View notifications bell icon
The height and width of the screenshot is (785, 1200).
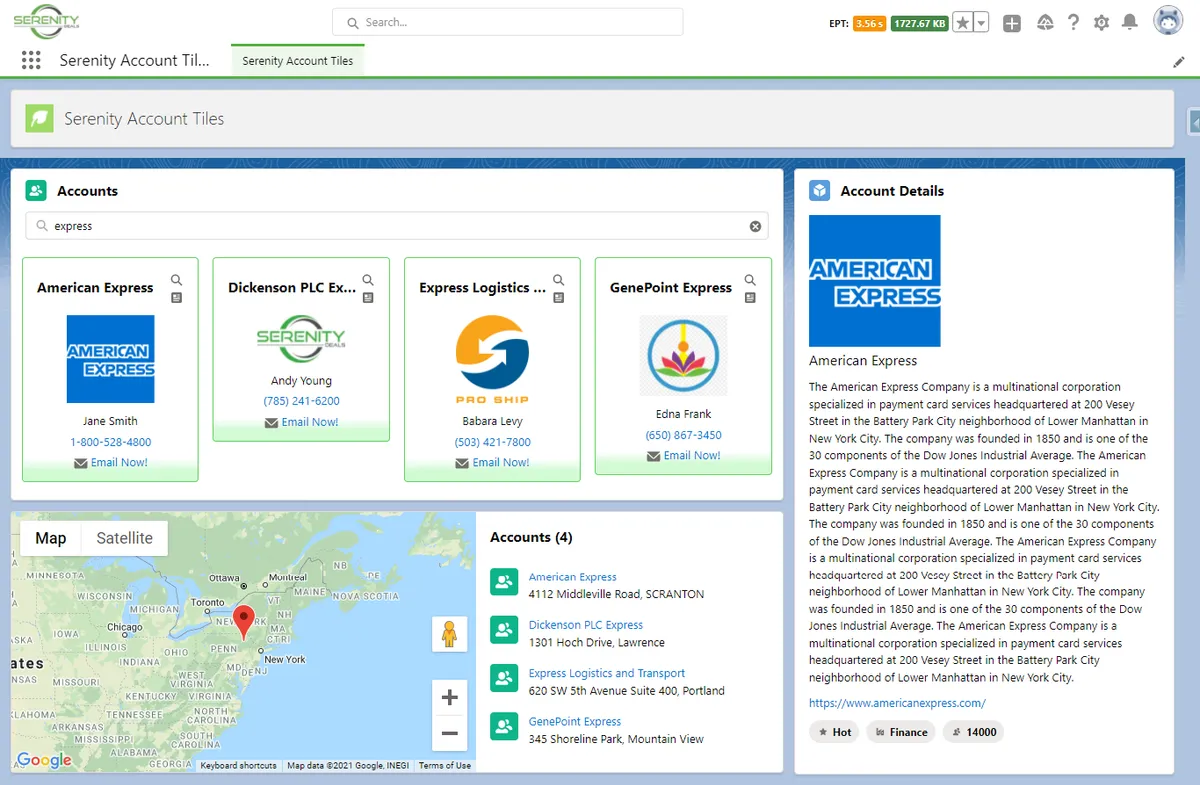pos(1129,22)
